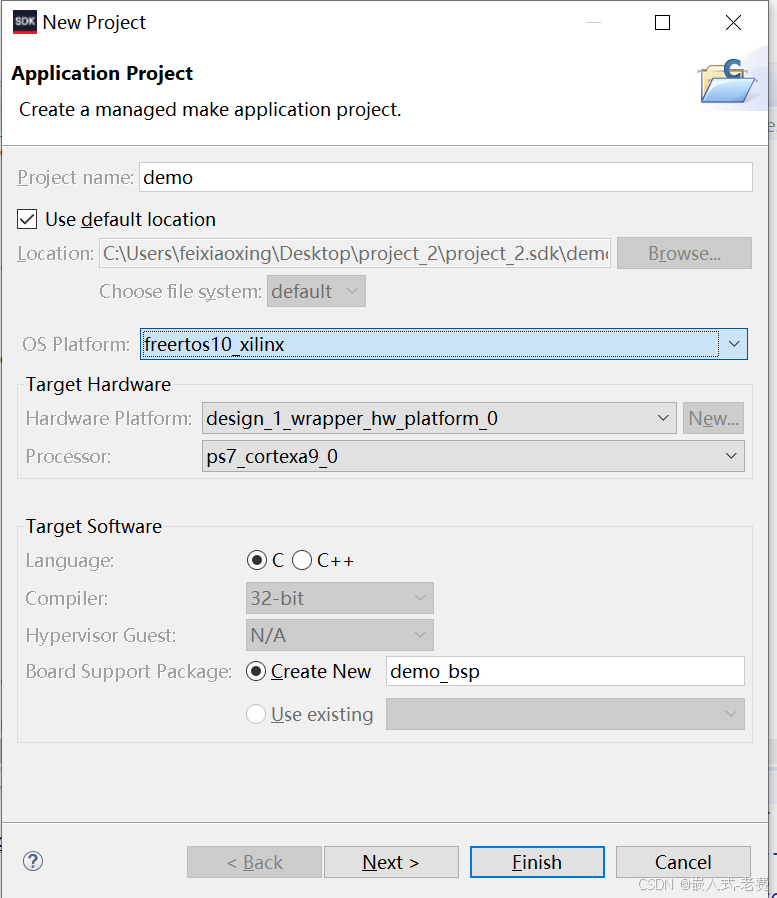This screenshot has width=777, height=898.
Task: Click the Project name field containing demo
Action: pyautogui.click(x=445, y=177)
